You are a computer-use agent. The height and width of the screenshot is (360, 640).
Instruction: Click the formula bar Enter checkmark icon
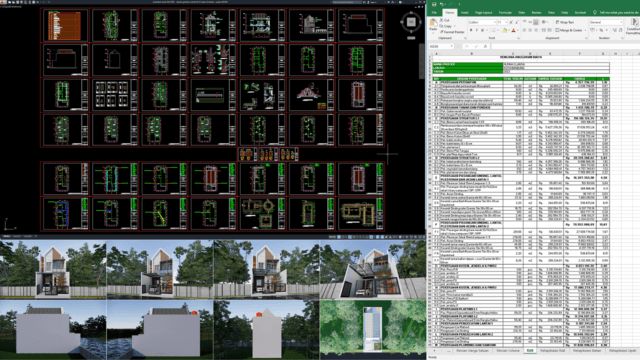click(x=476, y=47)
